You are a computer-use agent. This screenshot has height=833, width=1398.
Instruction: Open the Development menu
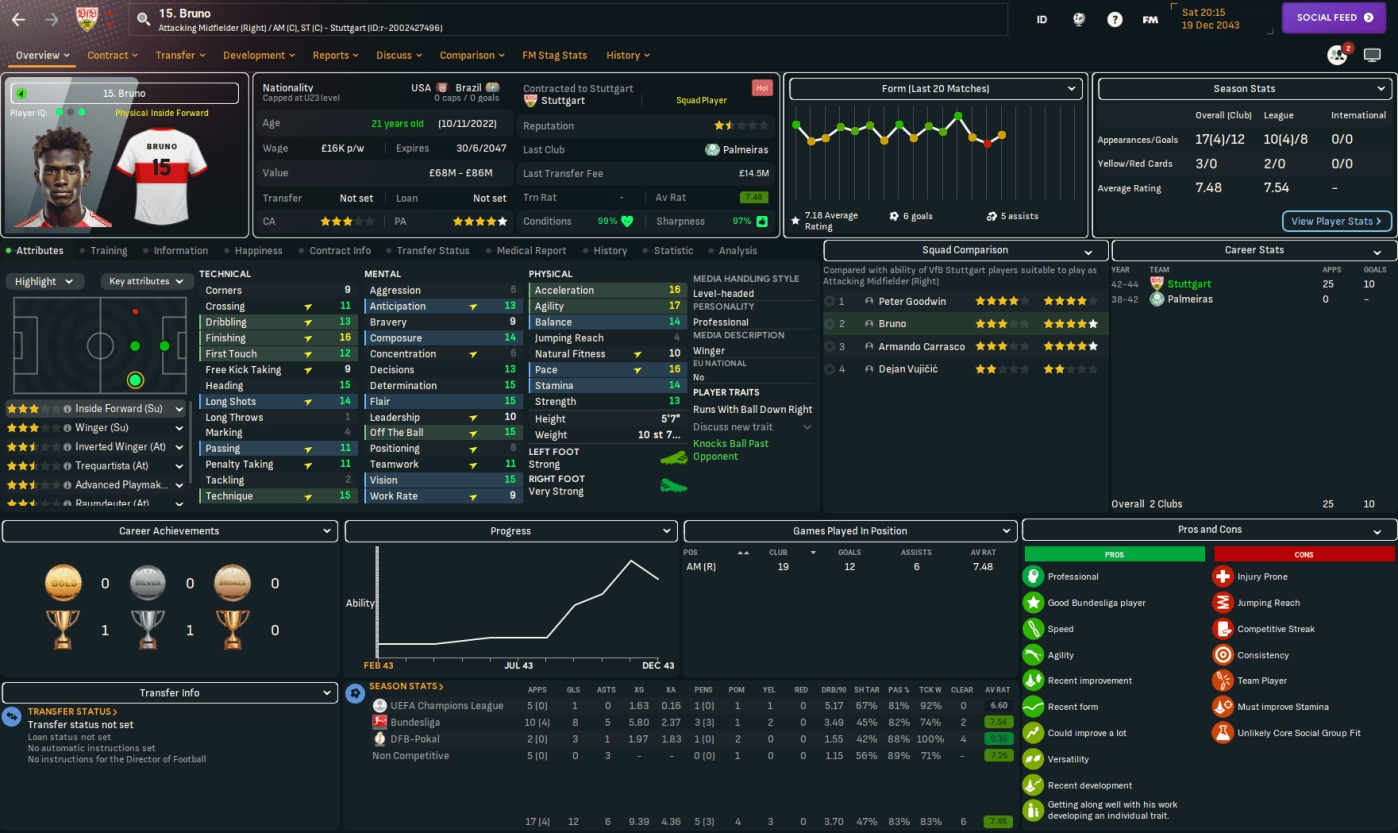[260, 55]
